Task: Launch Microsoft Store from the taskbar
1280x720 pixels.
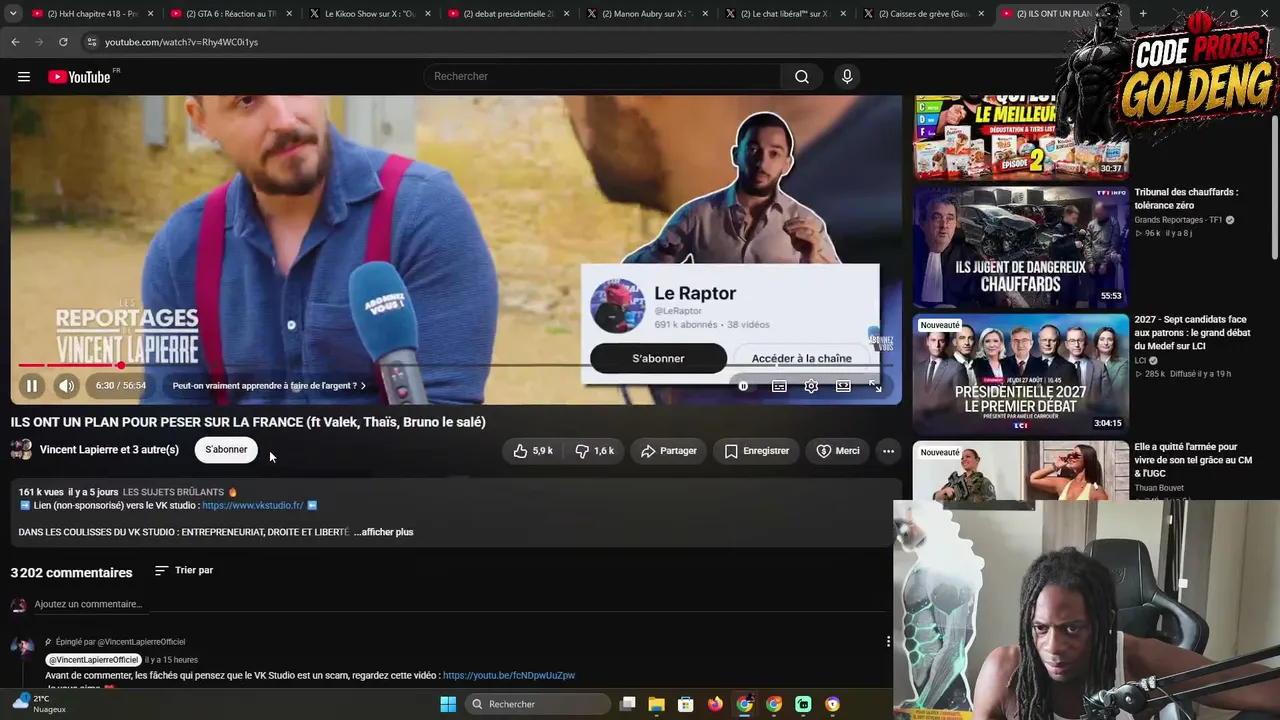Action: tap(685, 704)
